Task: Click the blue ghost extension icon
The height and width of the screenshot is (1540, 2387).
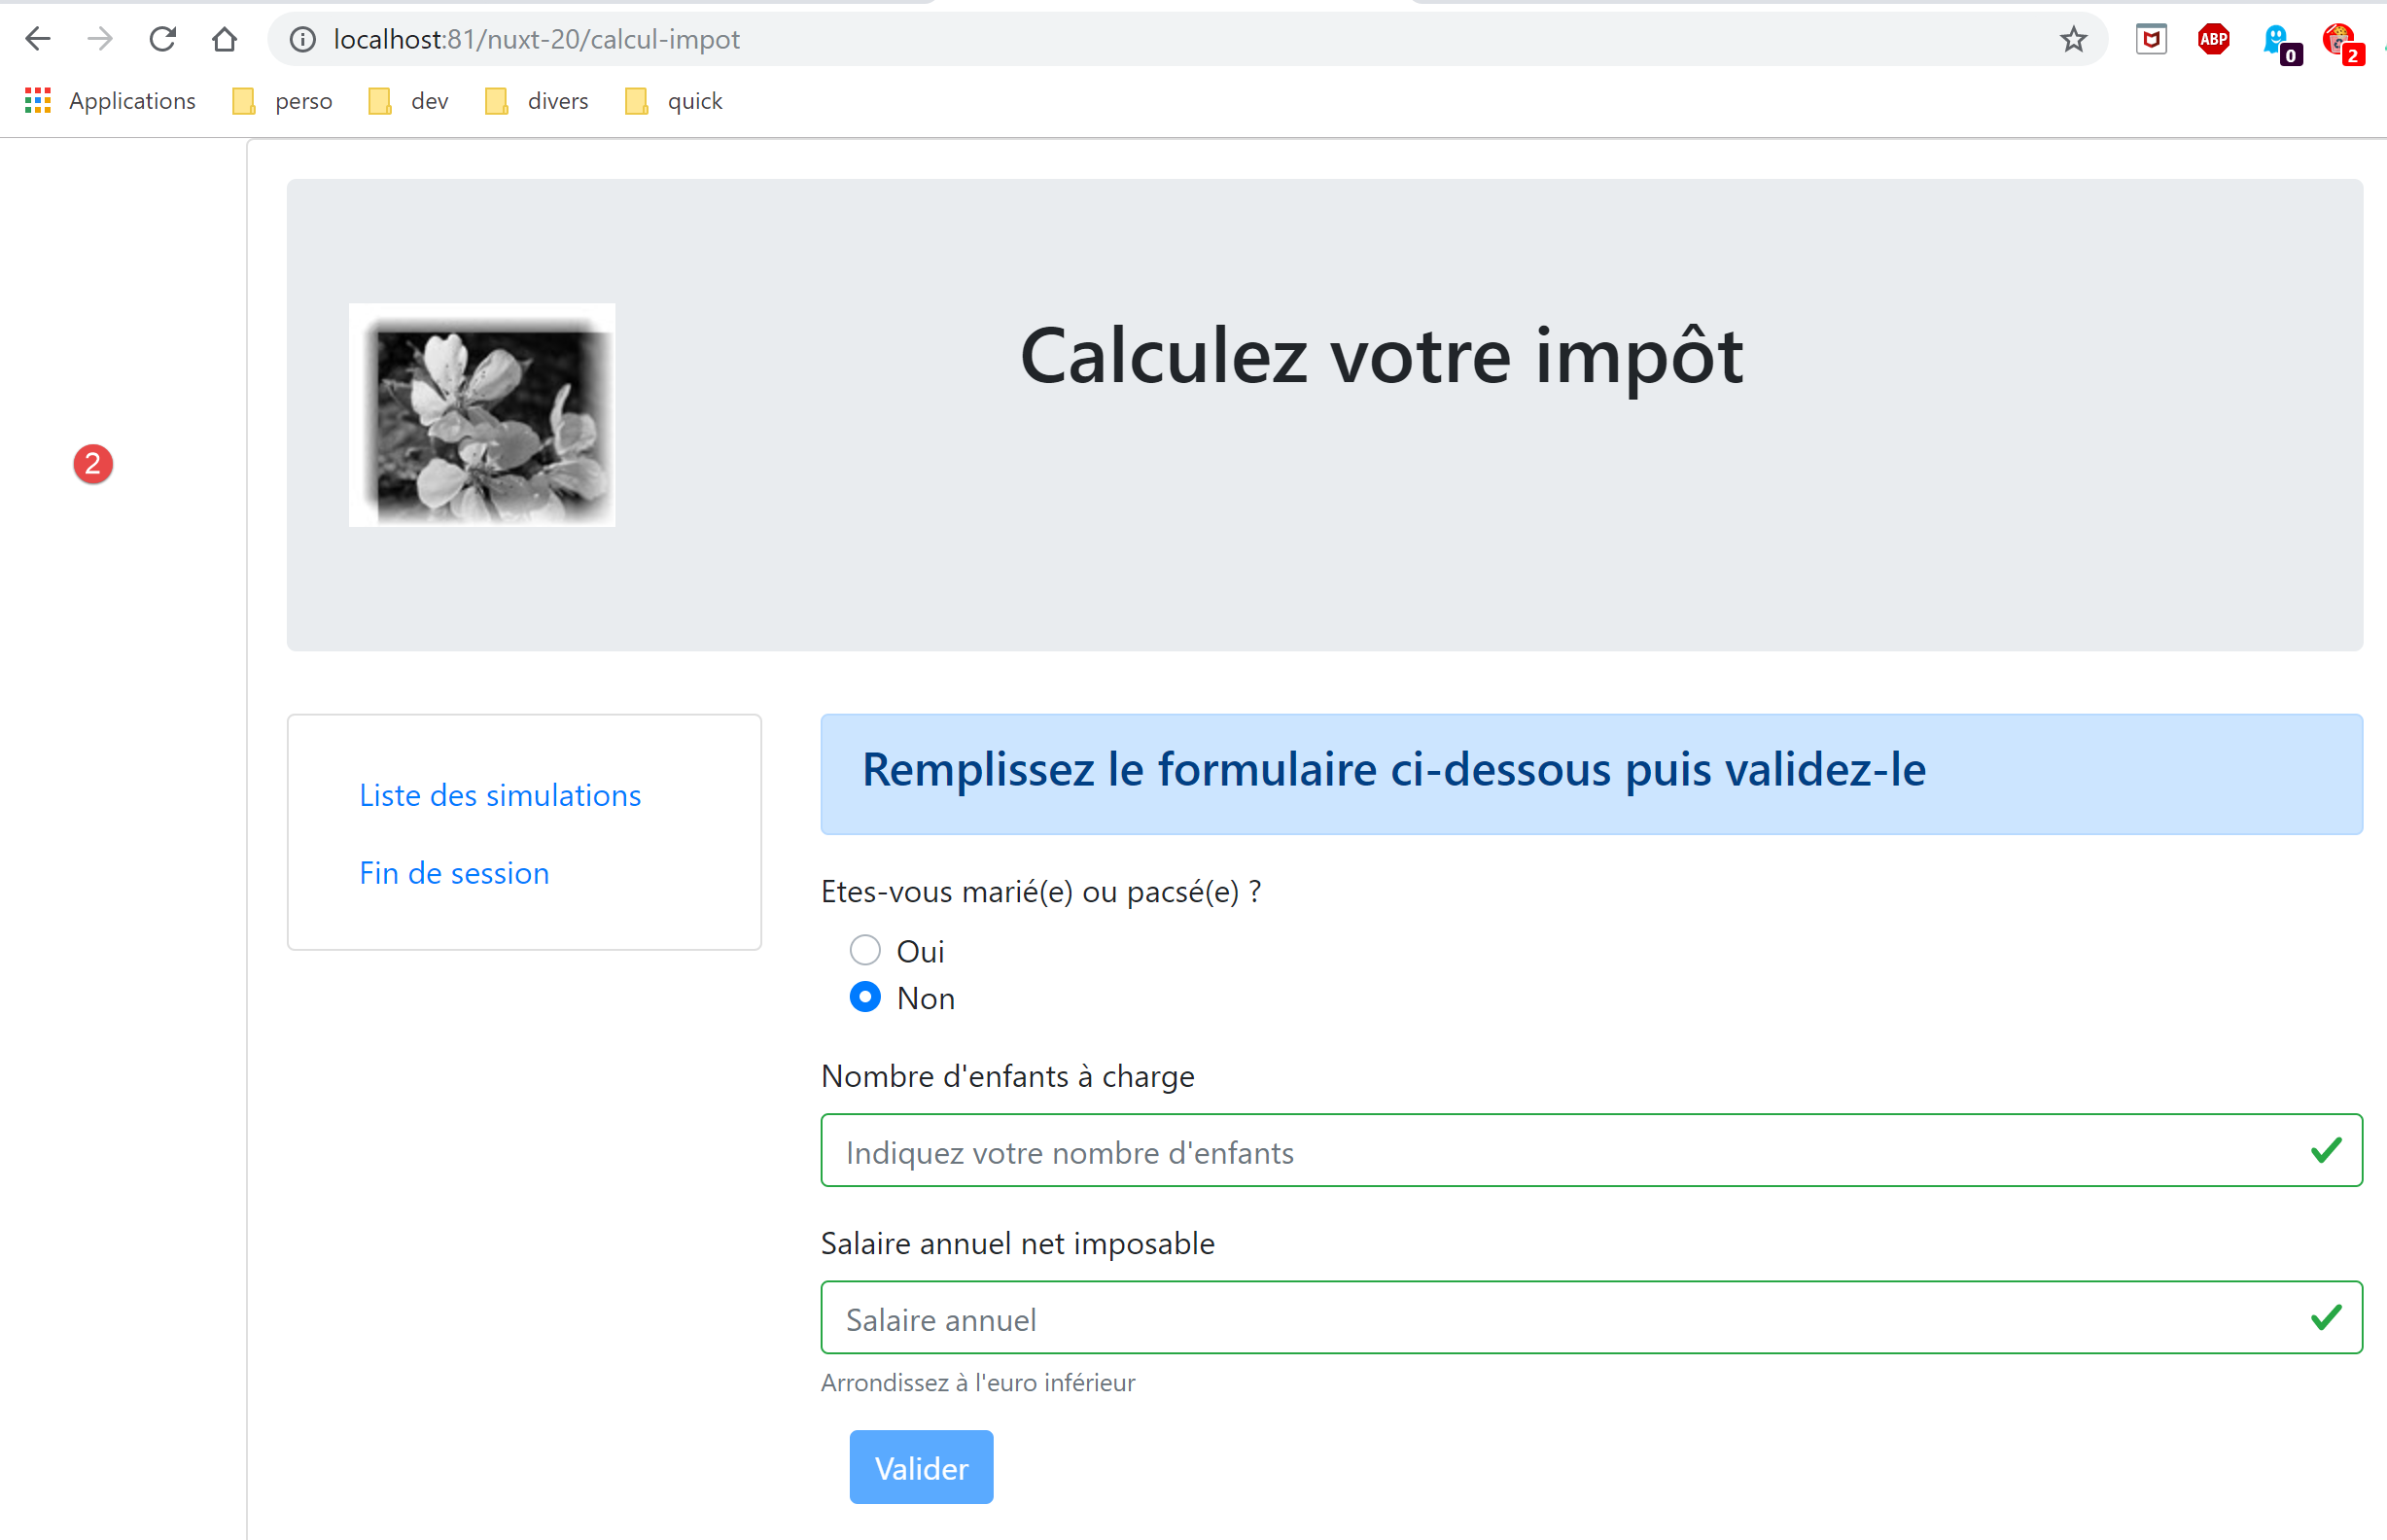Action: coord(2275,39)
